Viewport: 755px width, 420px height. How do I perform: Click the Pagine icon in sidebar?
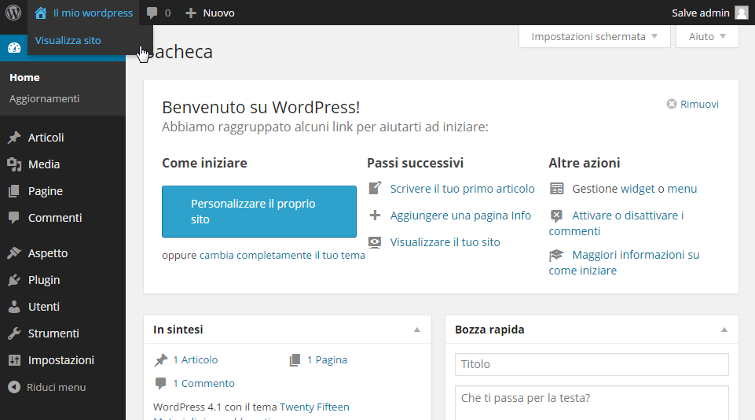coord(14,191)
